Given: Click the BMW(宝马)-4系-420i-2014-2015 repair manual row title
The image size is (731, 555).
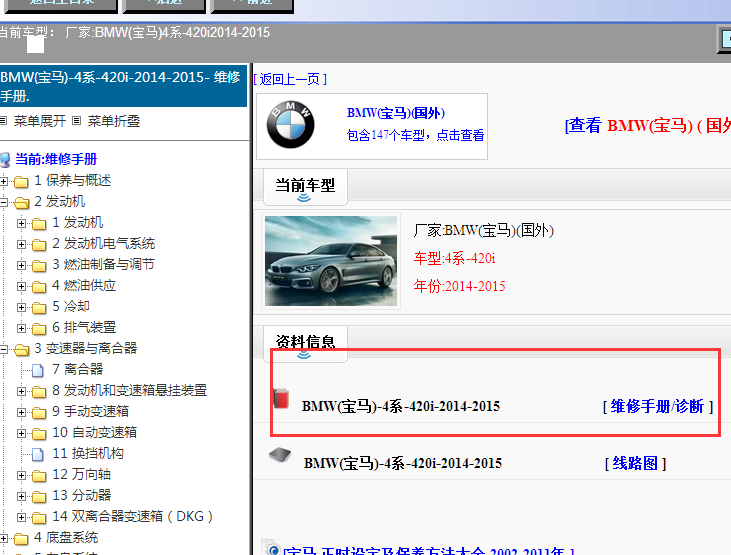Looking at the screenshot, I should (401, 406).
